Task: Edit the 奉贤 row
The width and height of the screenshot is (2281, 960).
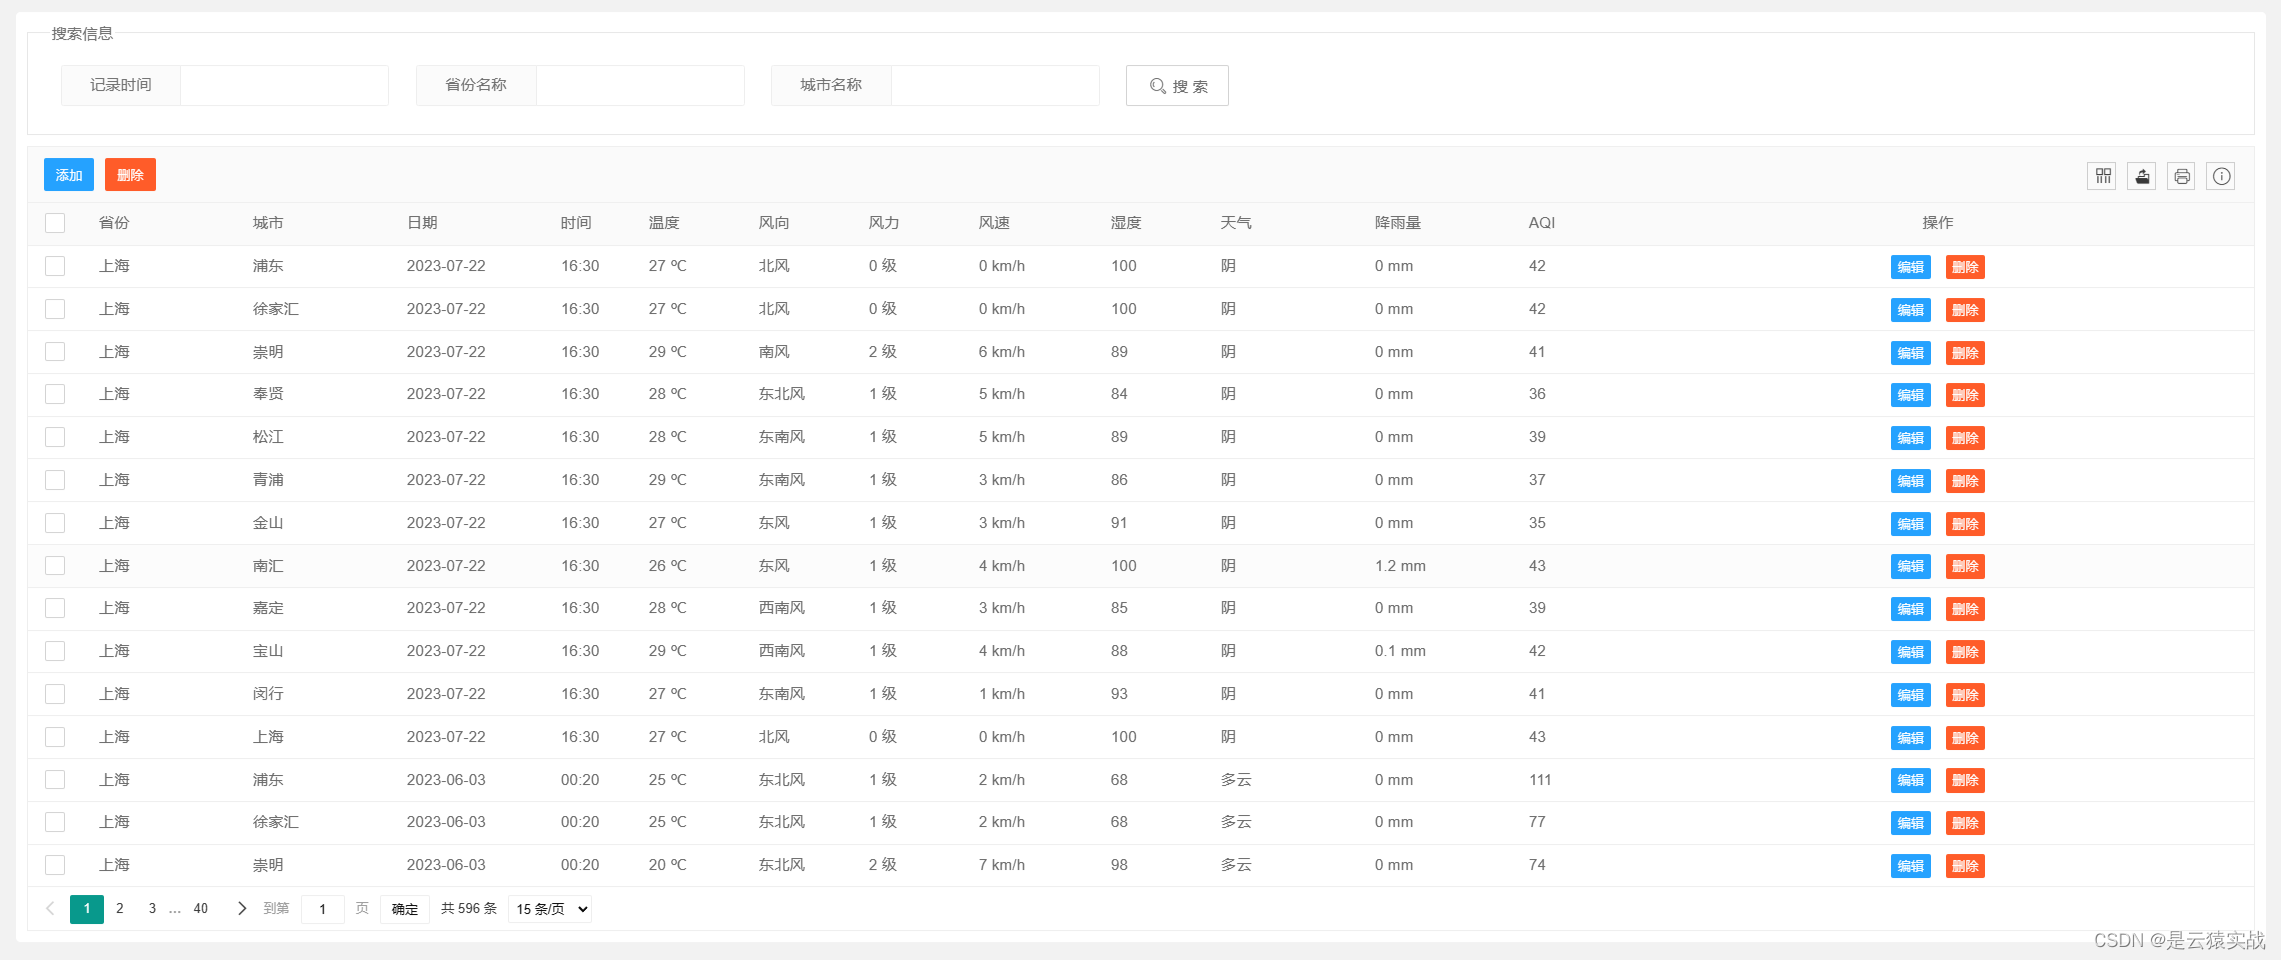Action: (1910, 395)
